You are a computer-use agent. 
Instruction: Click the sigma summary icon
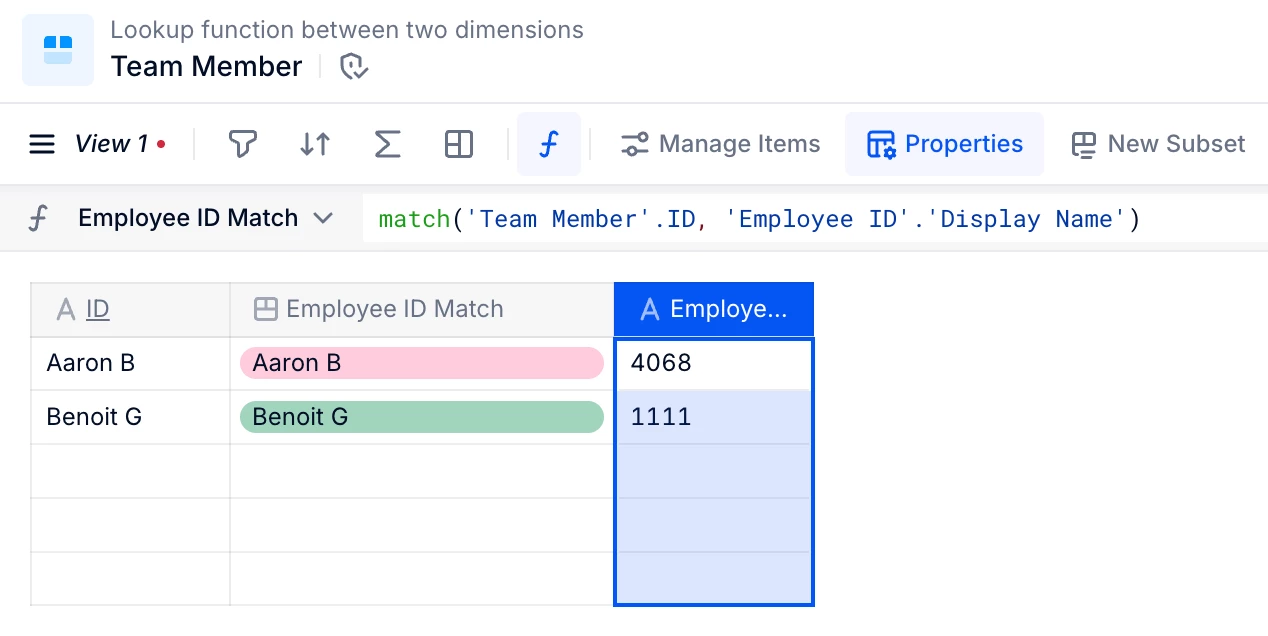coord(387,145)
